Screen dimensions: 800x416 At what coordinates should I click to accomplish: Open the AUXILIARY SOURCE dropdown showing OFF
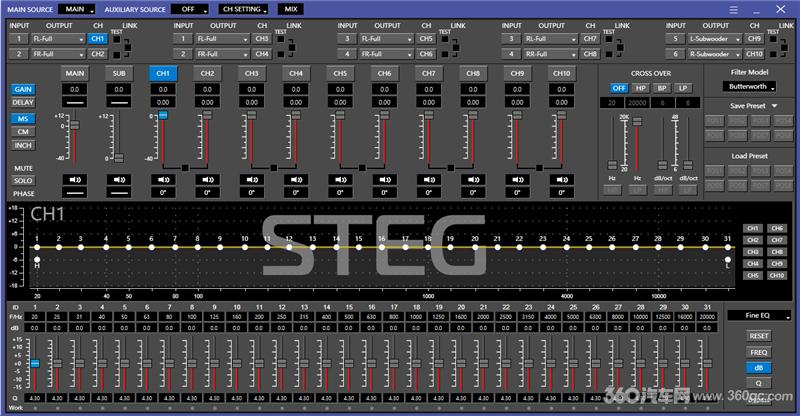[x=190, y=9]
